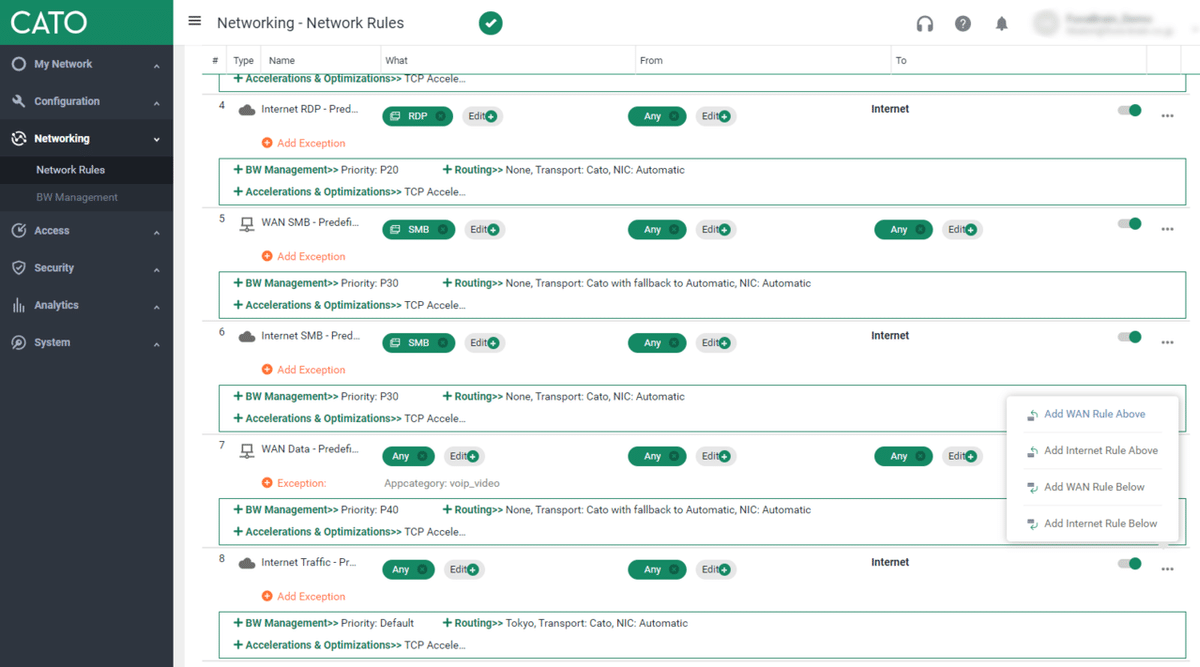Toggle the WAN SMB rule off
This screenshot has width=1200, height=667.
point(1130,223)
